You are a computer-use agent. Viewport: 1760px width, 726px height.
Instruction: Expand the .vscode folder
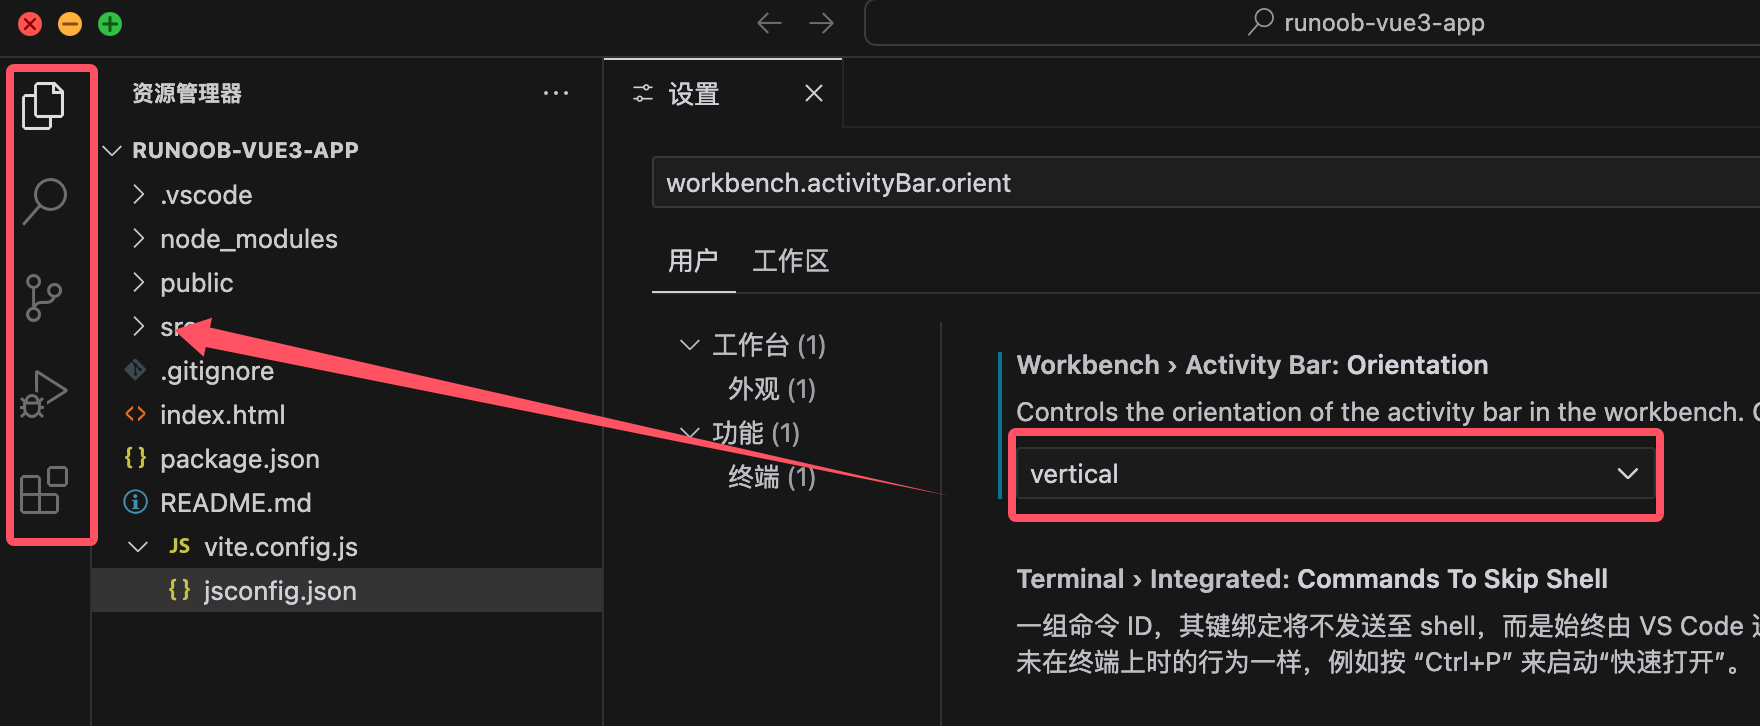tap(206, 195)
